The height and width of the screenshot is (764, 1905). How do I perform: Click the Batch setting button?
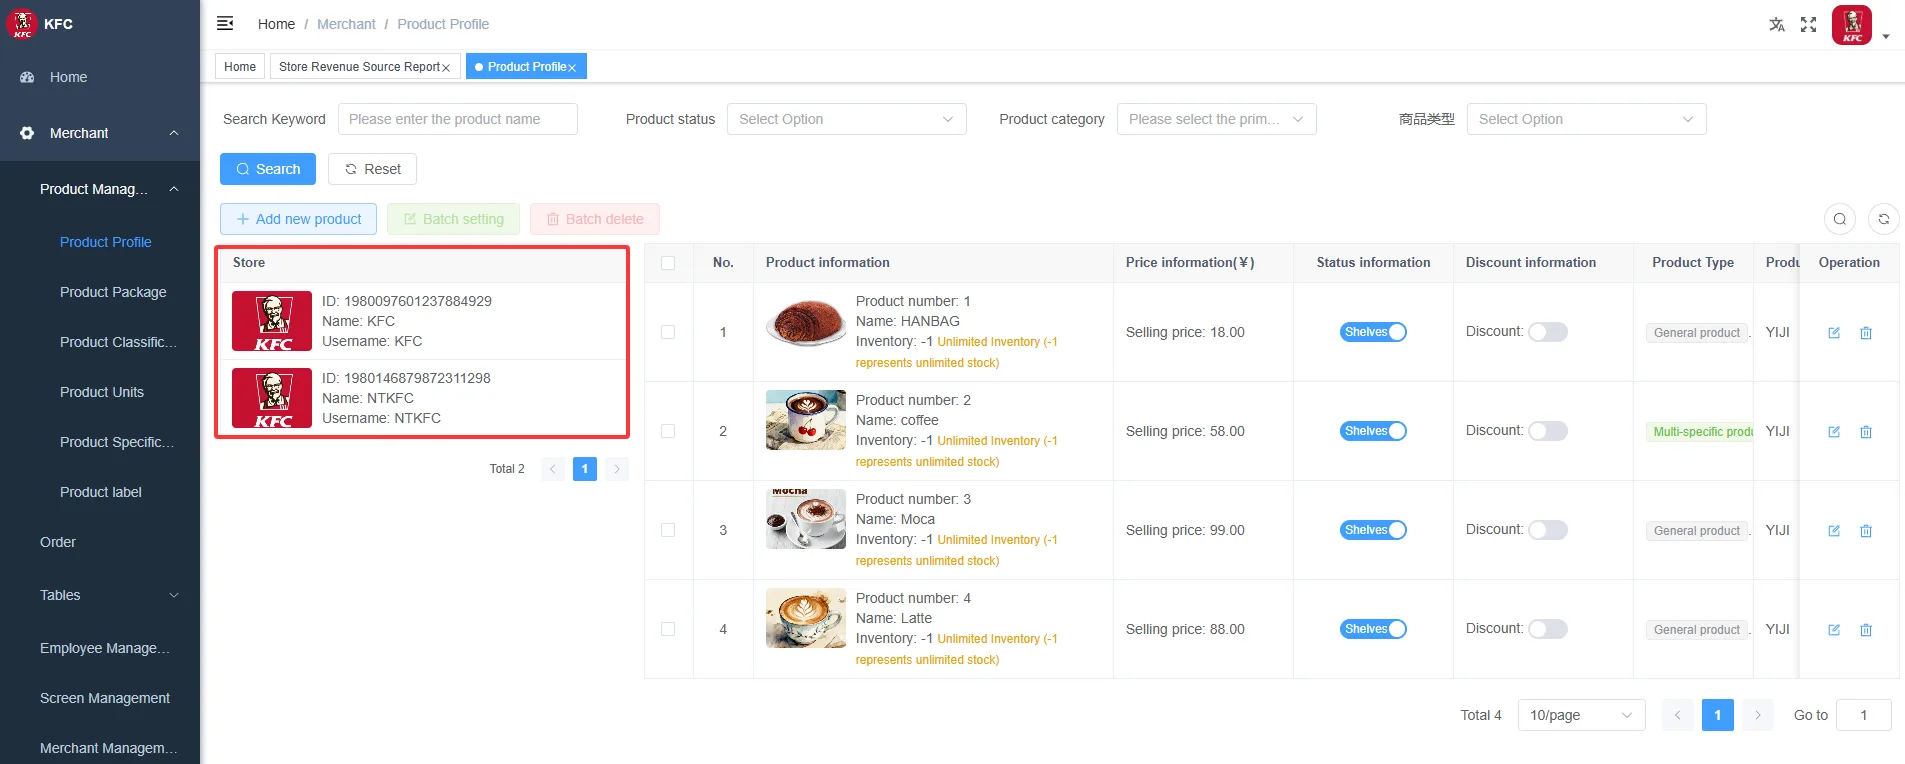pyautogui.click(x=453, y=219)
